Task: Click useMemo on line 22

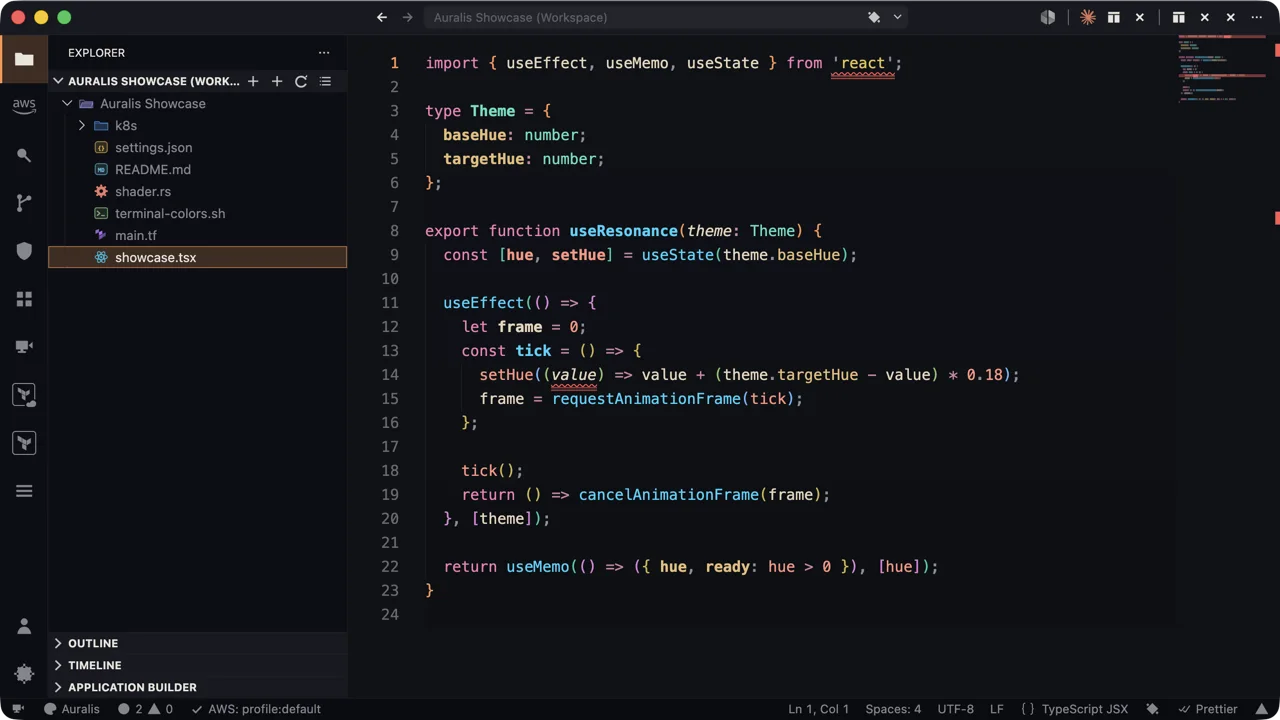Action: 537,567
